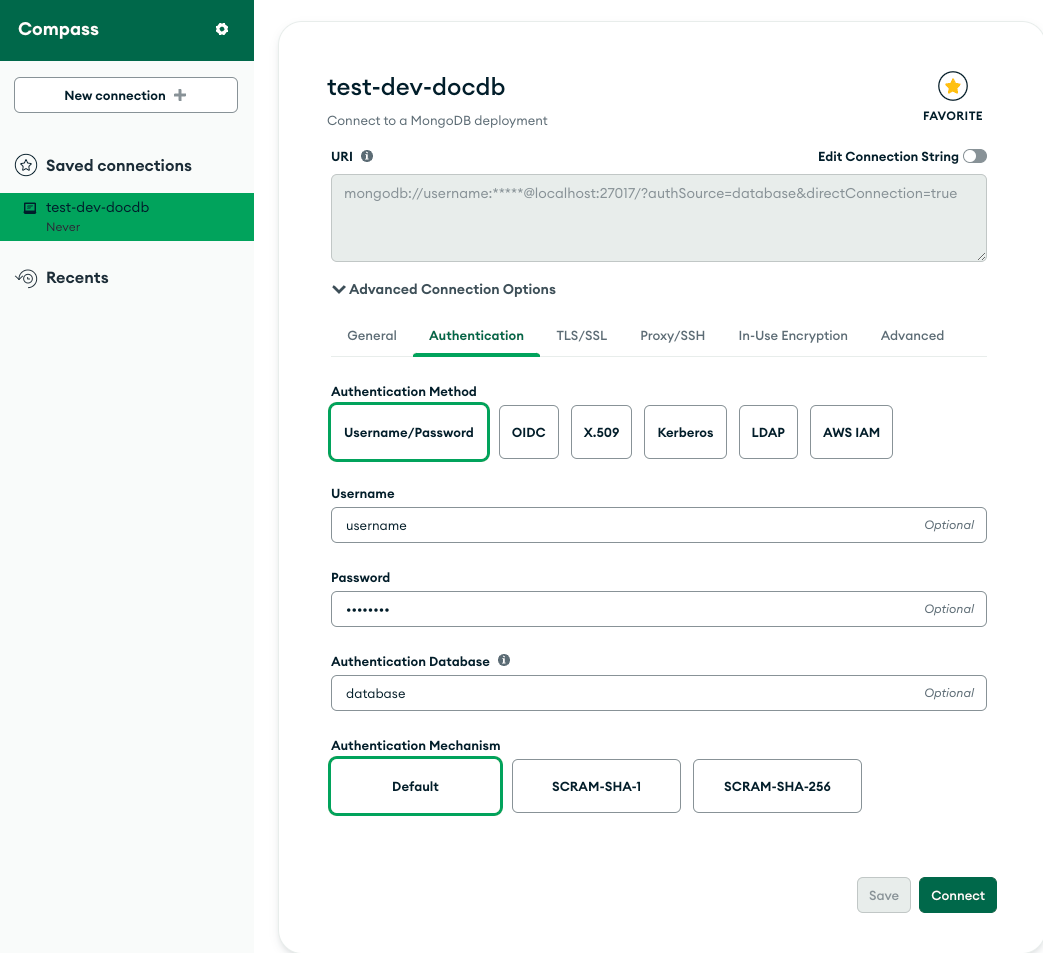Click the New connection button
Viewport: 1043px width, 953px height.
click(126, 95)
